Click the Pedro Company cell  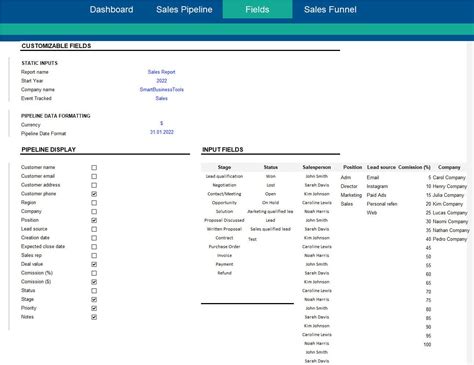(x=450, y=239)
